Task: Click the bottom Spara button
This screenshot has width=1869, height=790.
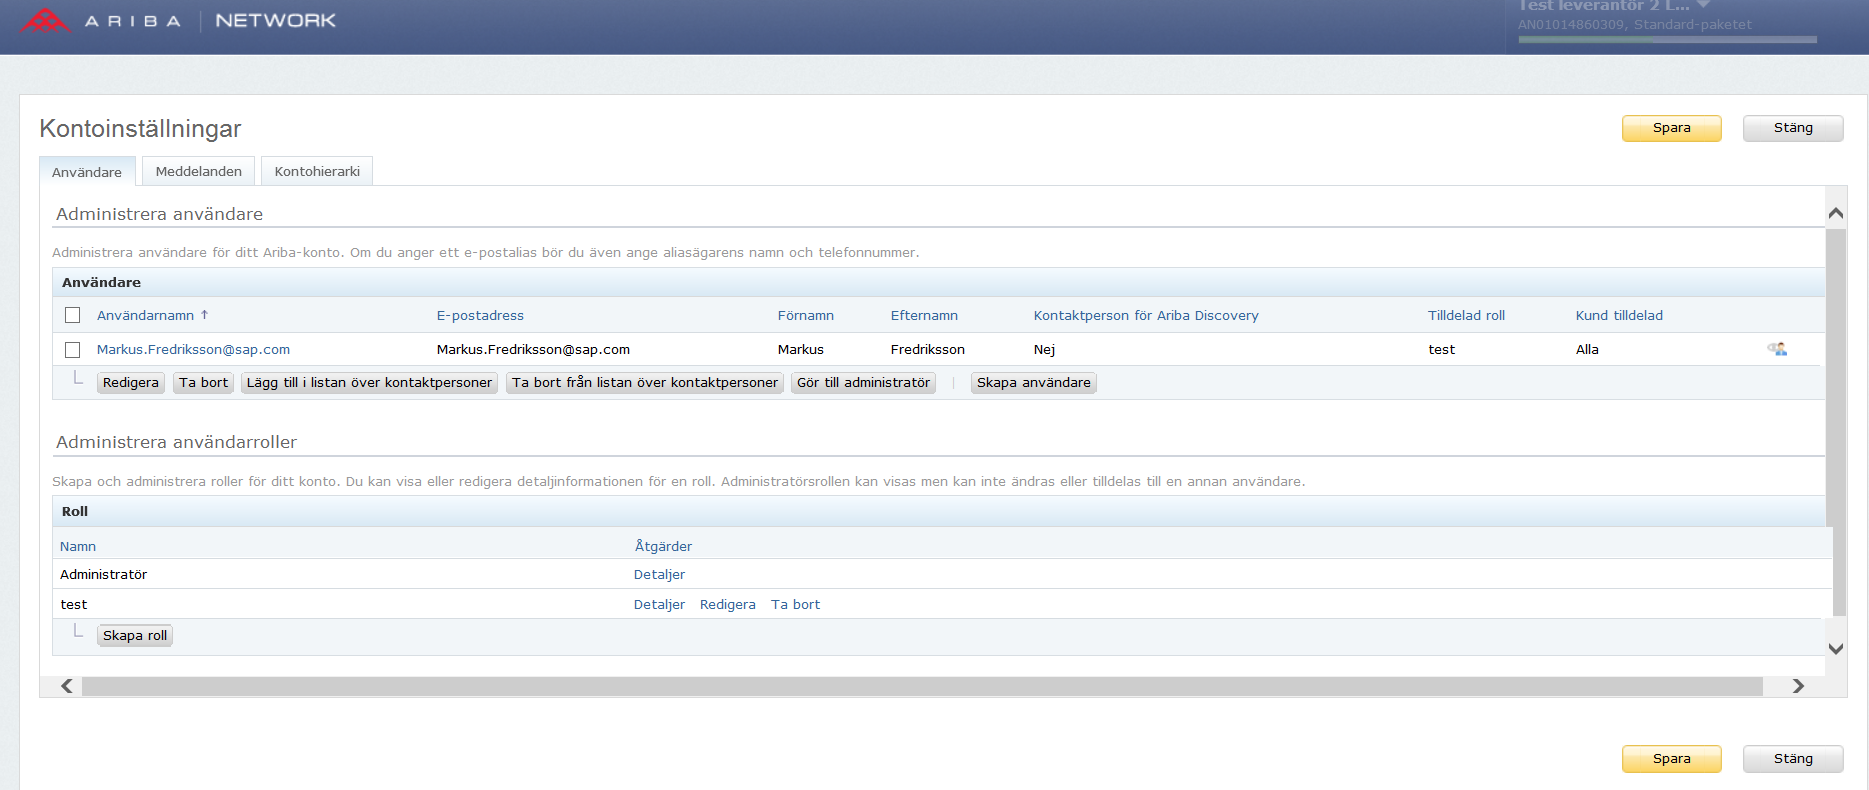Action: [x=1671, y=759]
